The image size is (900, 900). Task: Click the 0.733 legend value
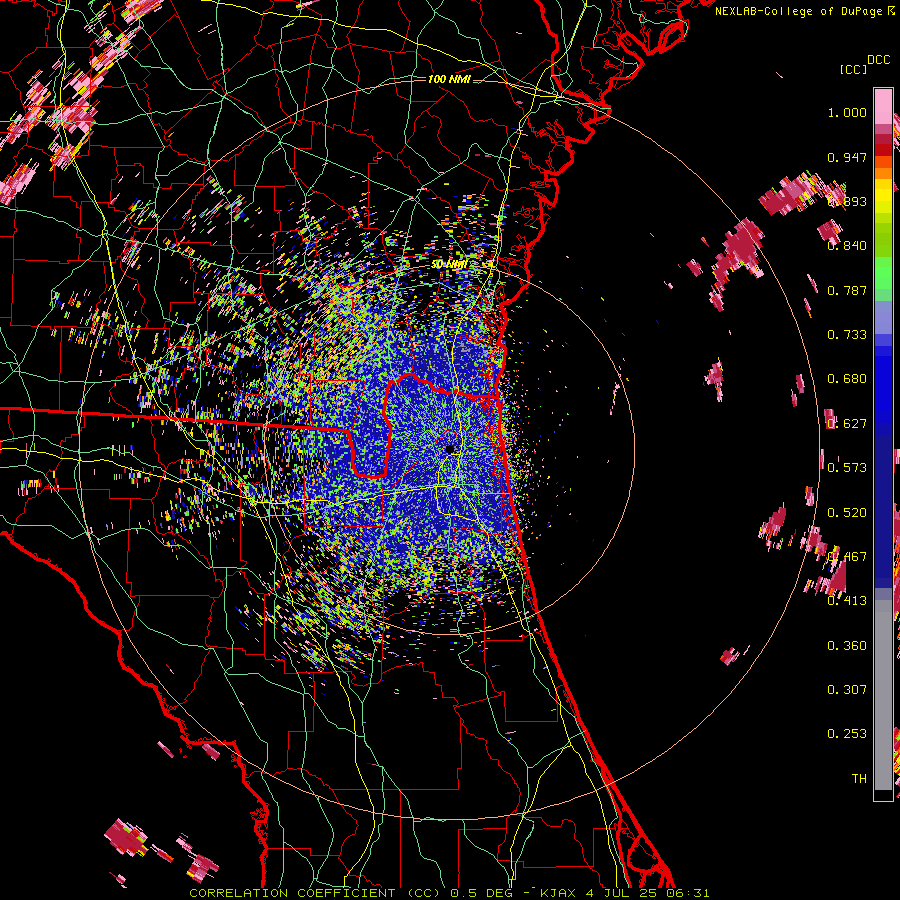[x=847, y=335]
